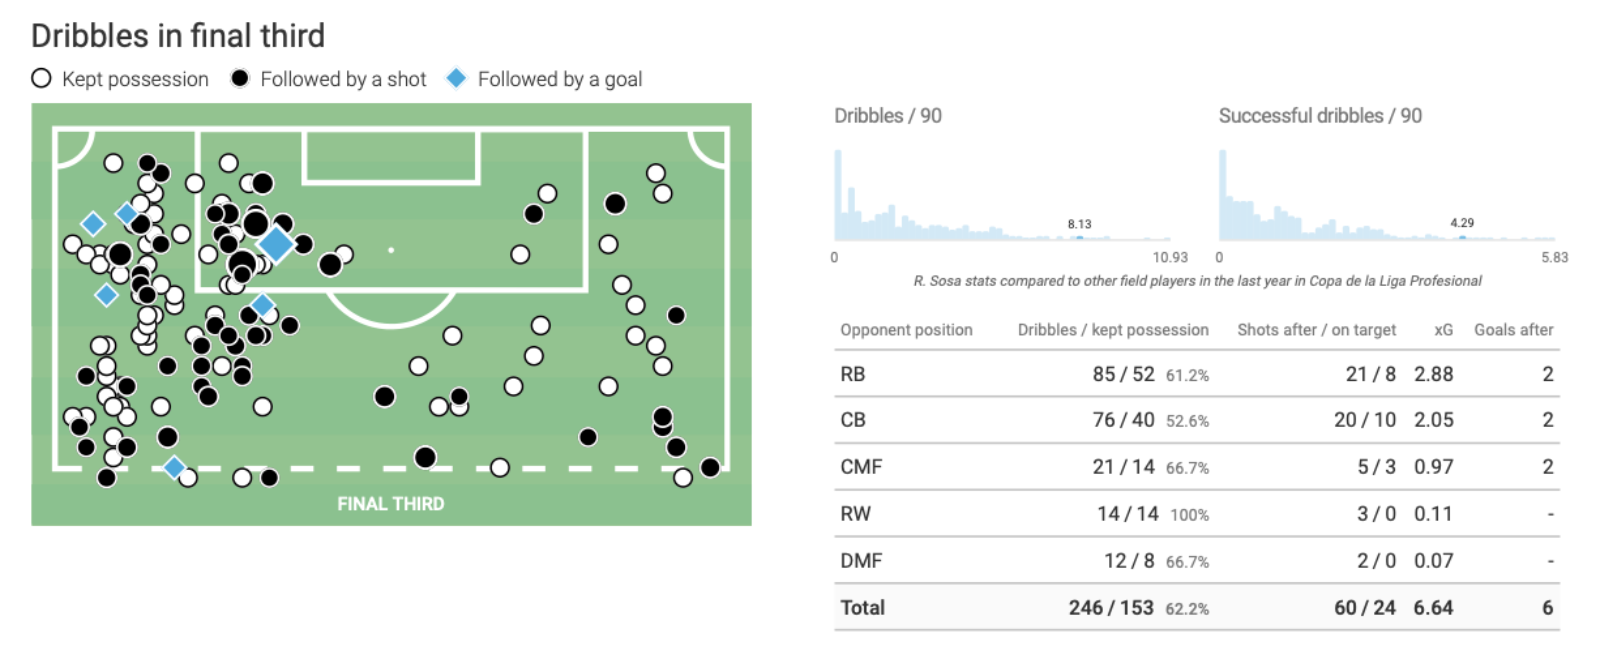Click the 4.29 marker on Successful dribbles histogram

pyautogui.click(x=1462, y=236)
